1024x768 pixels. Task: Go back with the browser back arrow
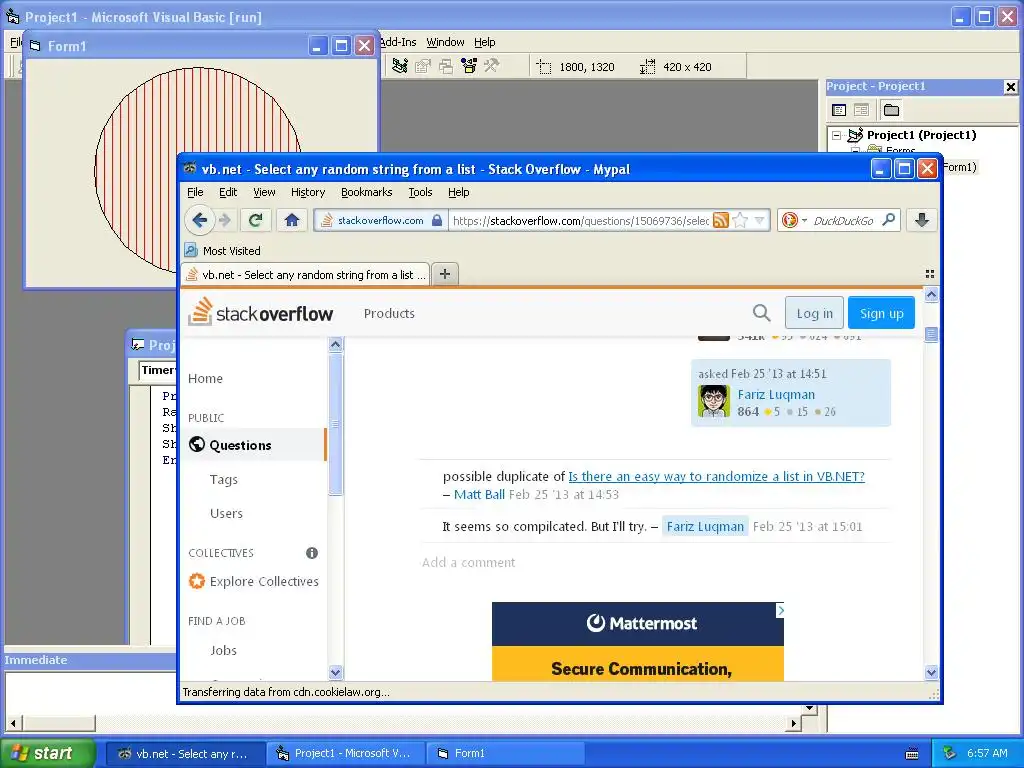coord(200,220)
